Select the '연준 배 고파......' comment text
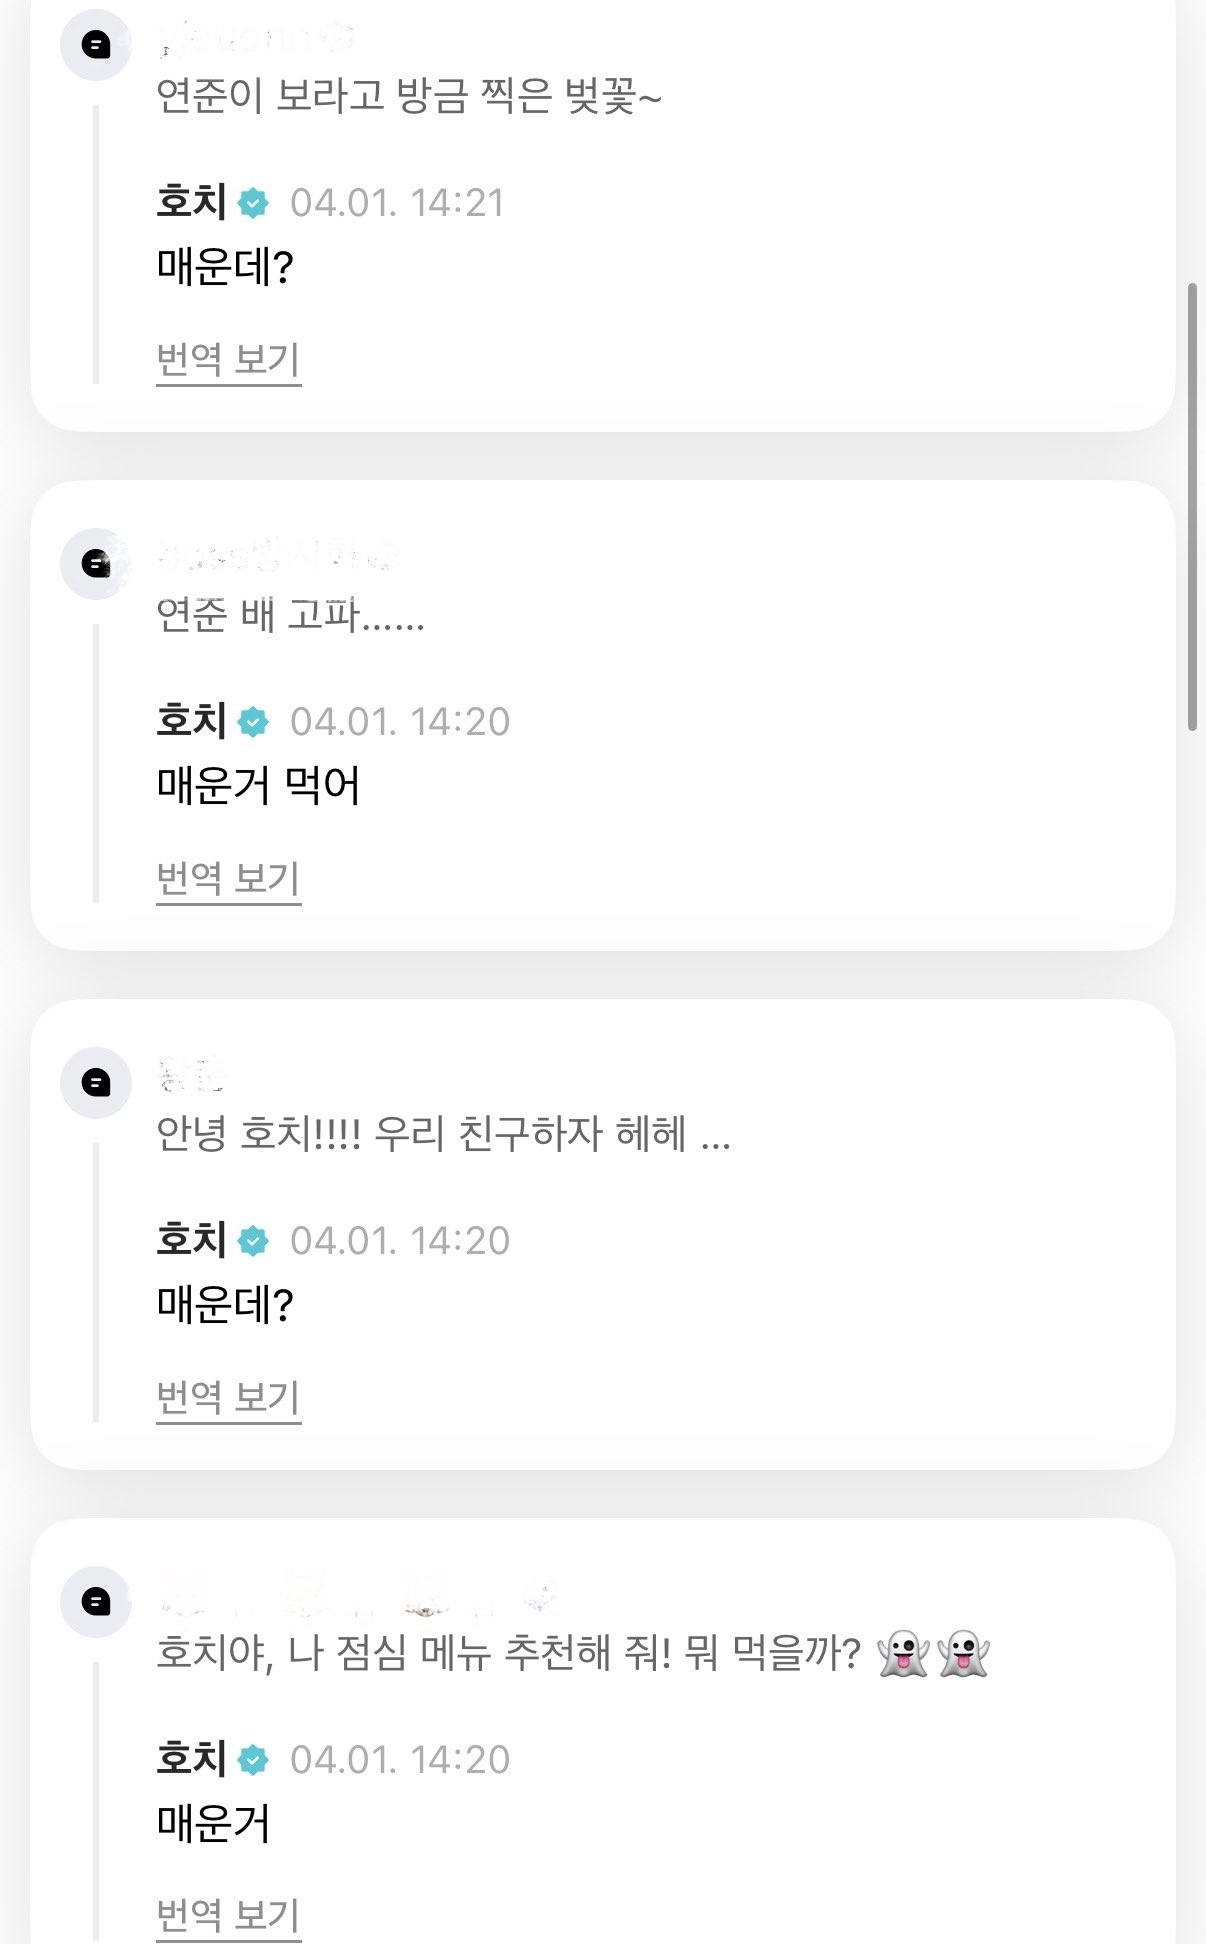The height and width of the screenshot is (1944, 1206). pyautogui.click(x=290, y=617)
